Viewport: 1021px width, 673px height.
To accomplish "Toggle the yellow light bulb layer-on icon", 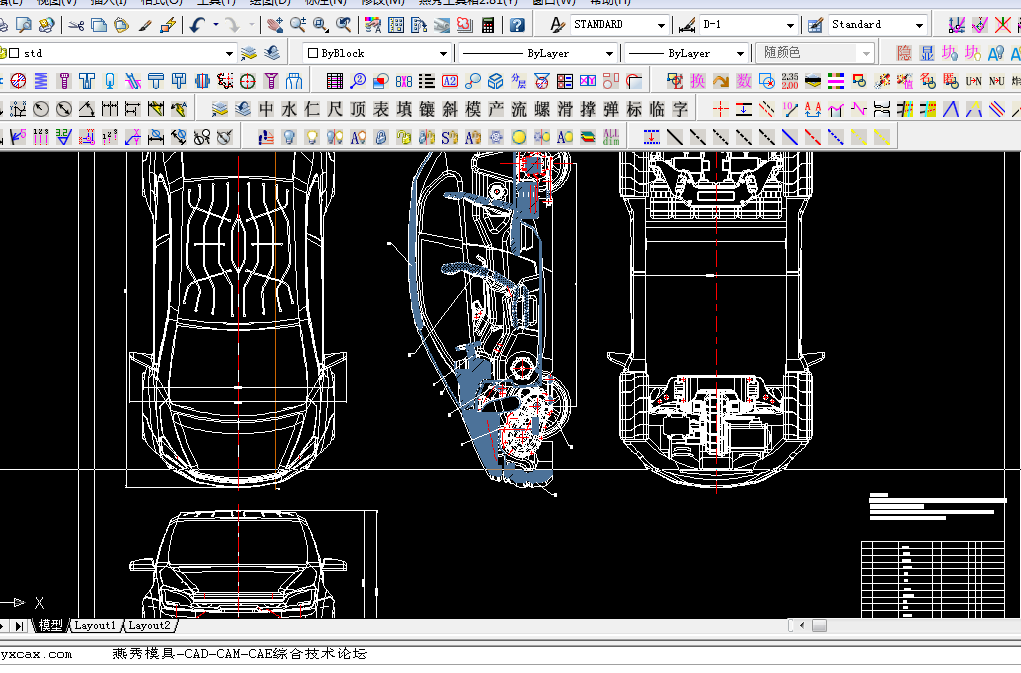I will [312, 137].
